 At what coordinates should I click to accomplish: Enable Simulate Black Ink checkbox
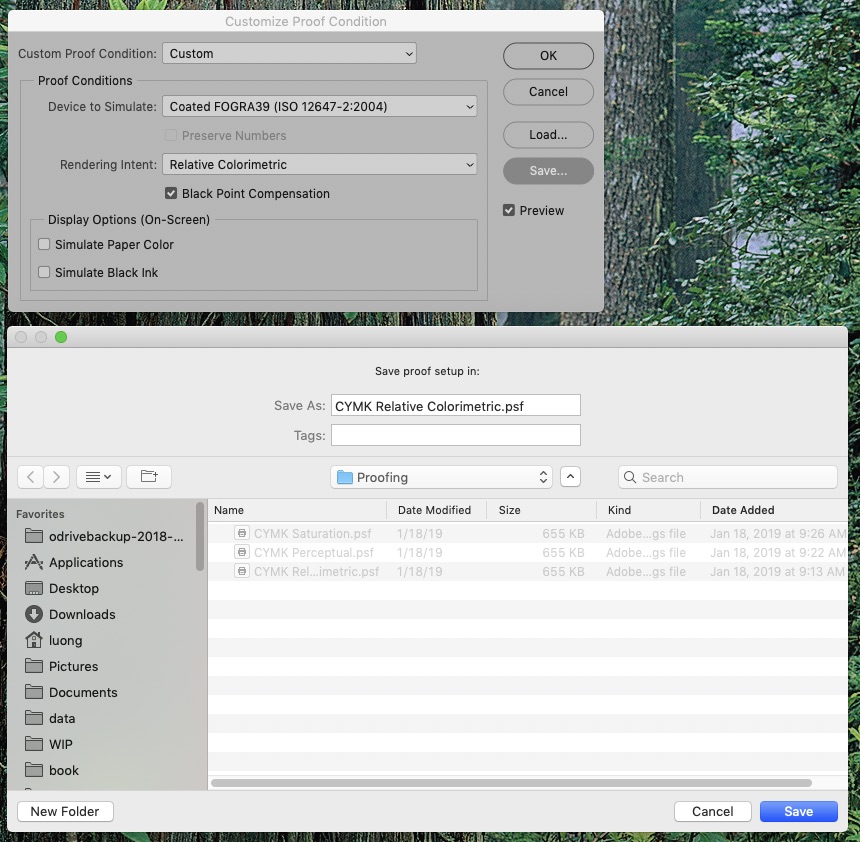pos(44,272)
